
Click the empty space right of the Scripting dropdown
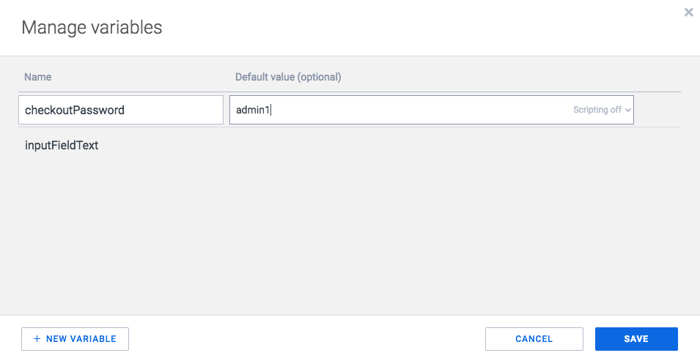click(x=657, y=110)
